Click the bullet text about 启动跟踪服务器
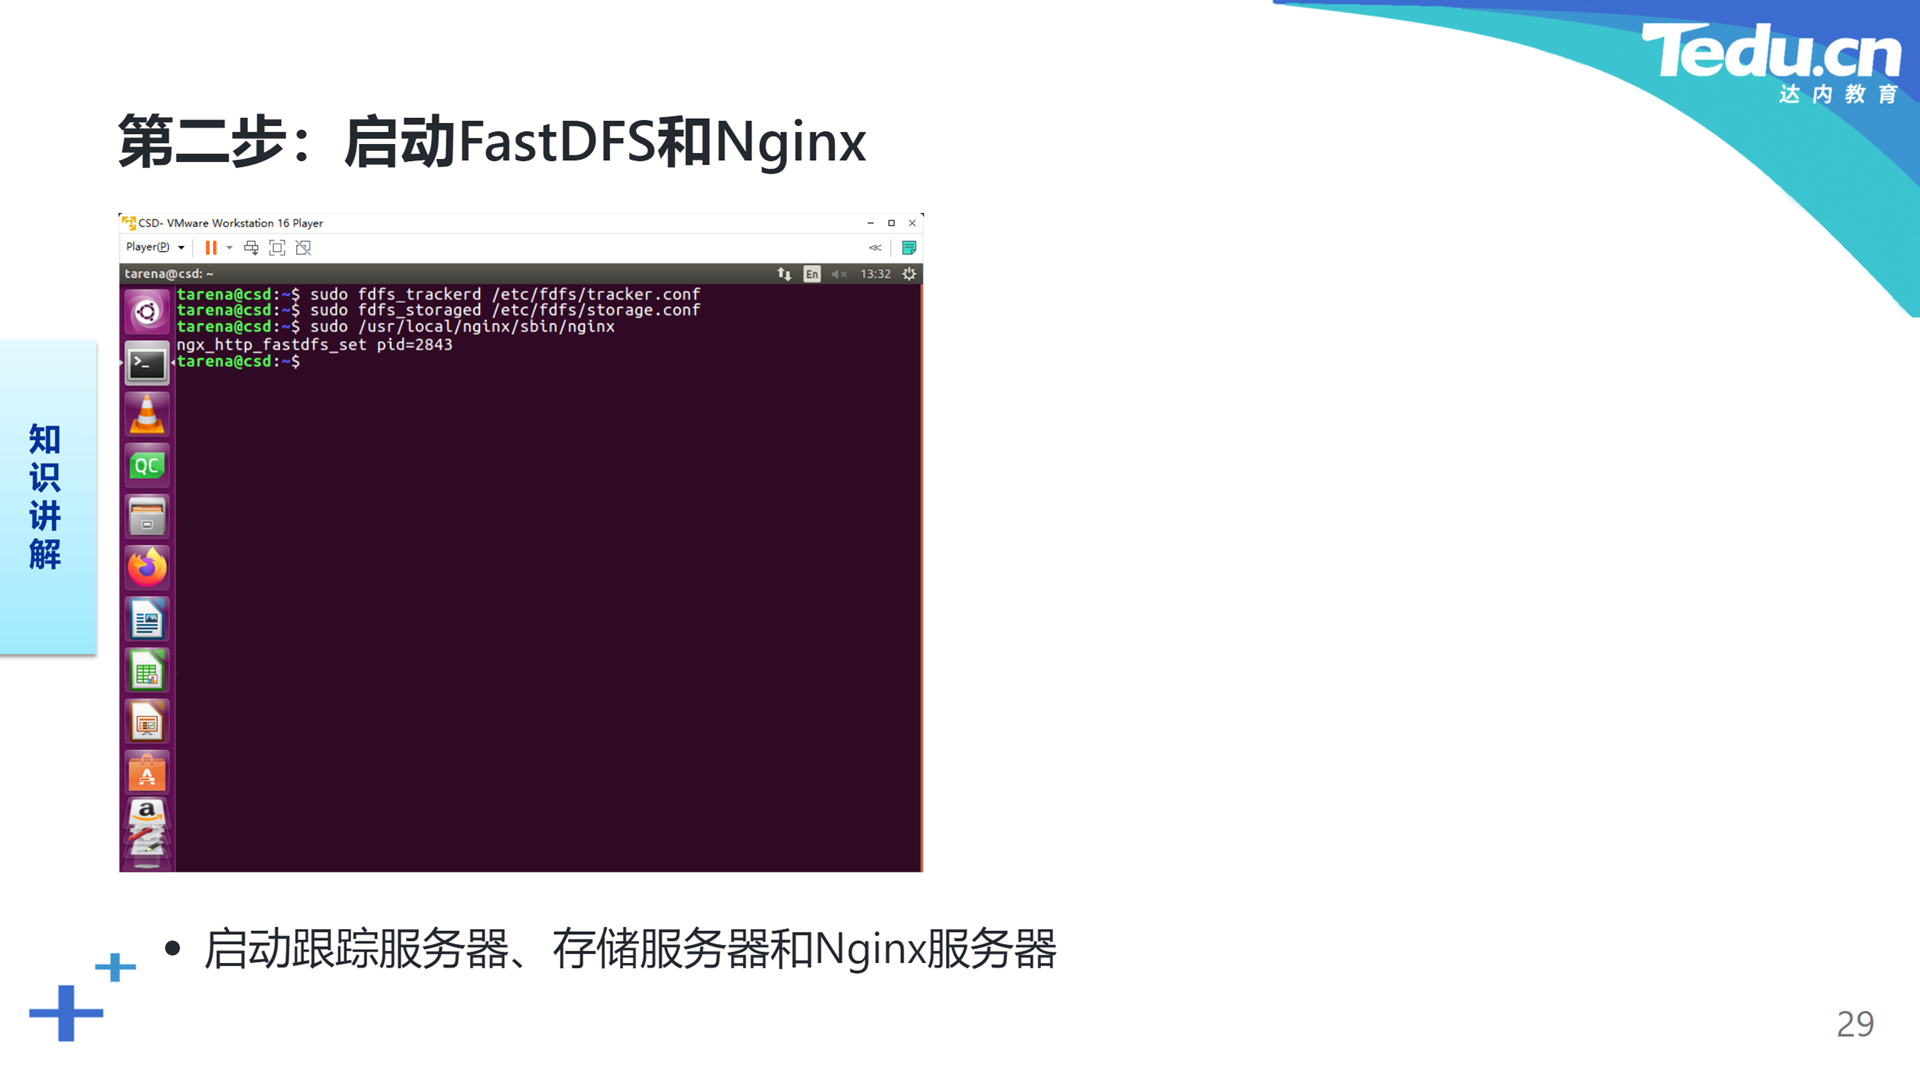This screenshot has width=1920, height=1080. click(630, 949)
